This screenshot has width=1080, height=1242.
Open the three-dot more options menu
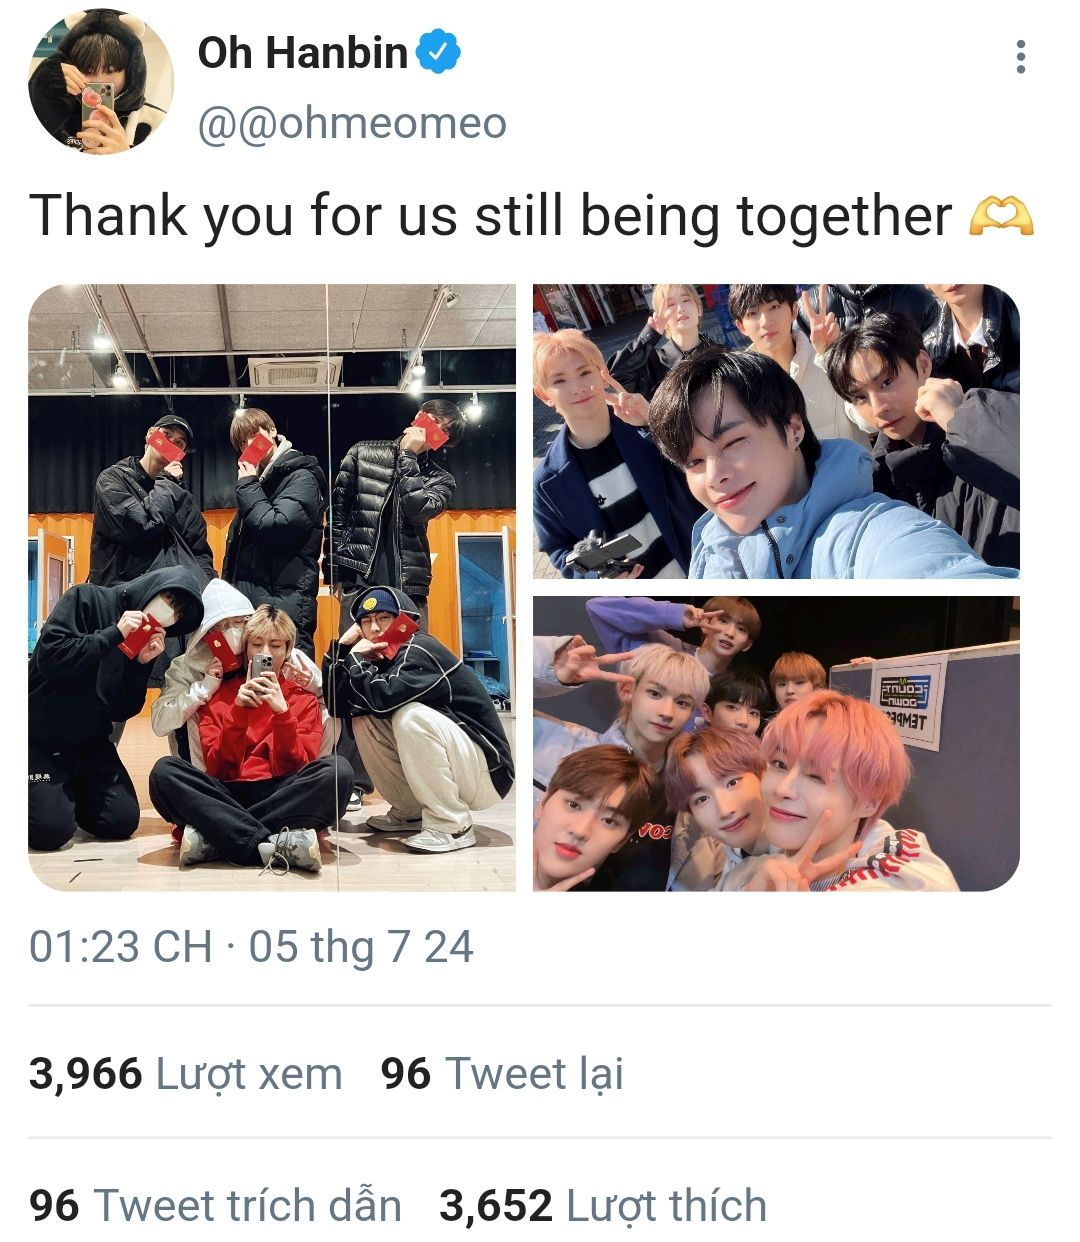pos(1020,57)
